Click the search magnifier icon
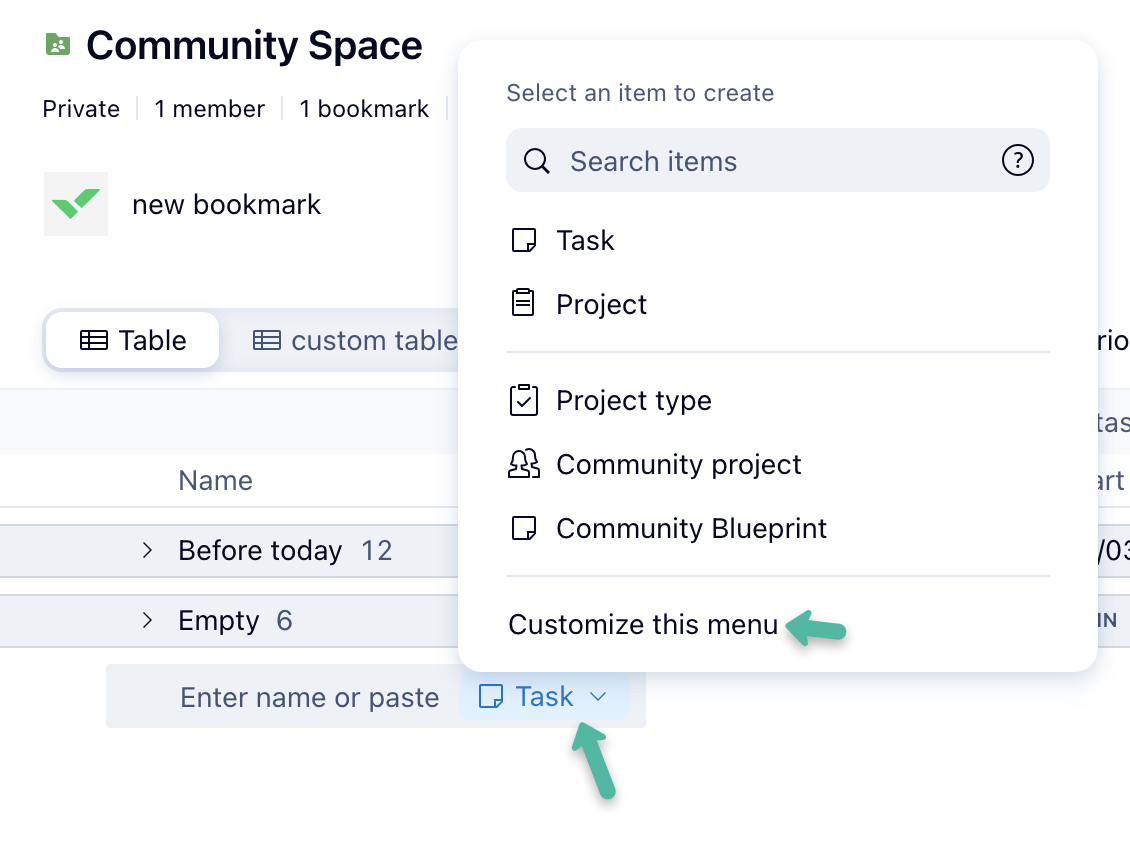 (537, 161)
